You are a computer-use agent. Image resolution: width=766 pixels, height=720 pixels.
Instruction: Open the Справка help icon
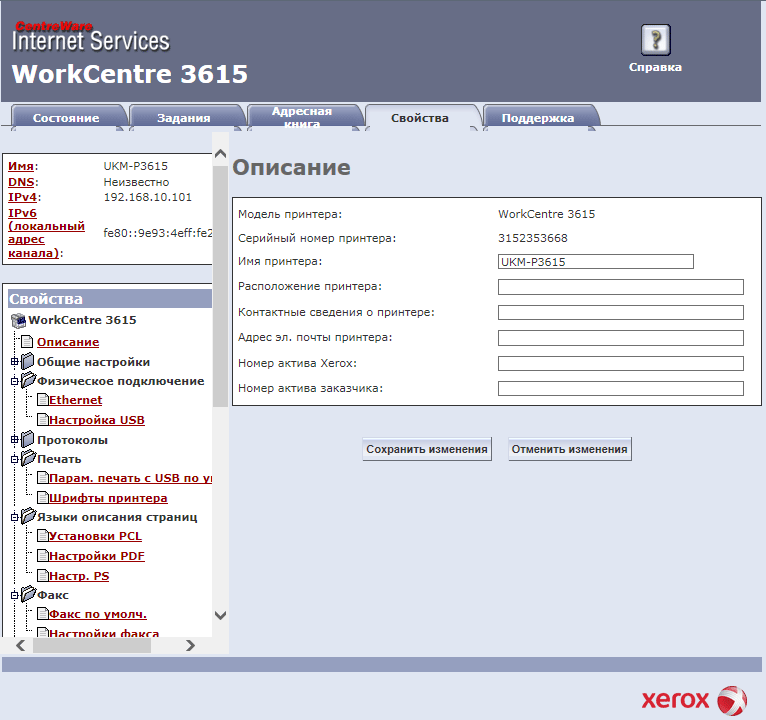click(655, 40)
